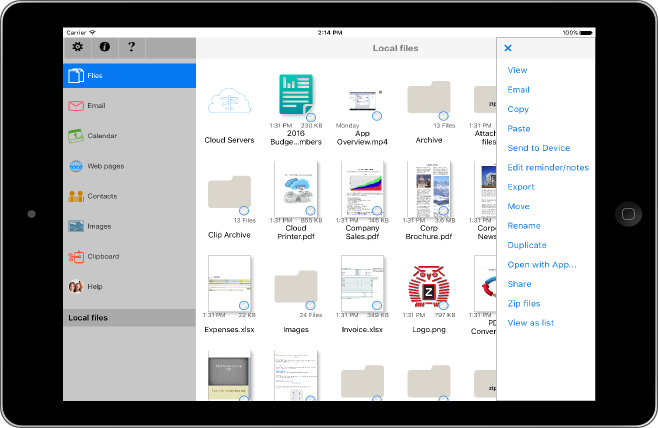658x428 pixels.
Task: Choose Copy in the actions menu
Action: 518,109
